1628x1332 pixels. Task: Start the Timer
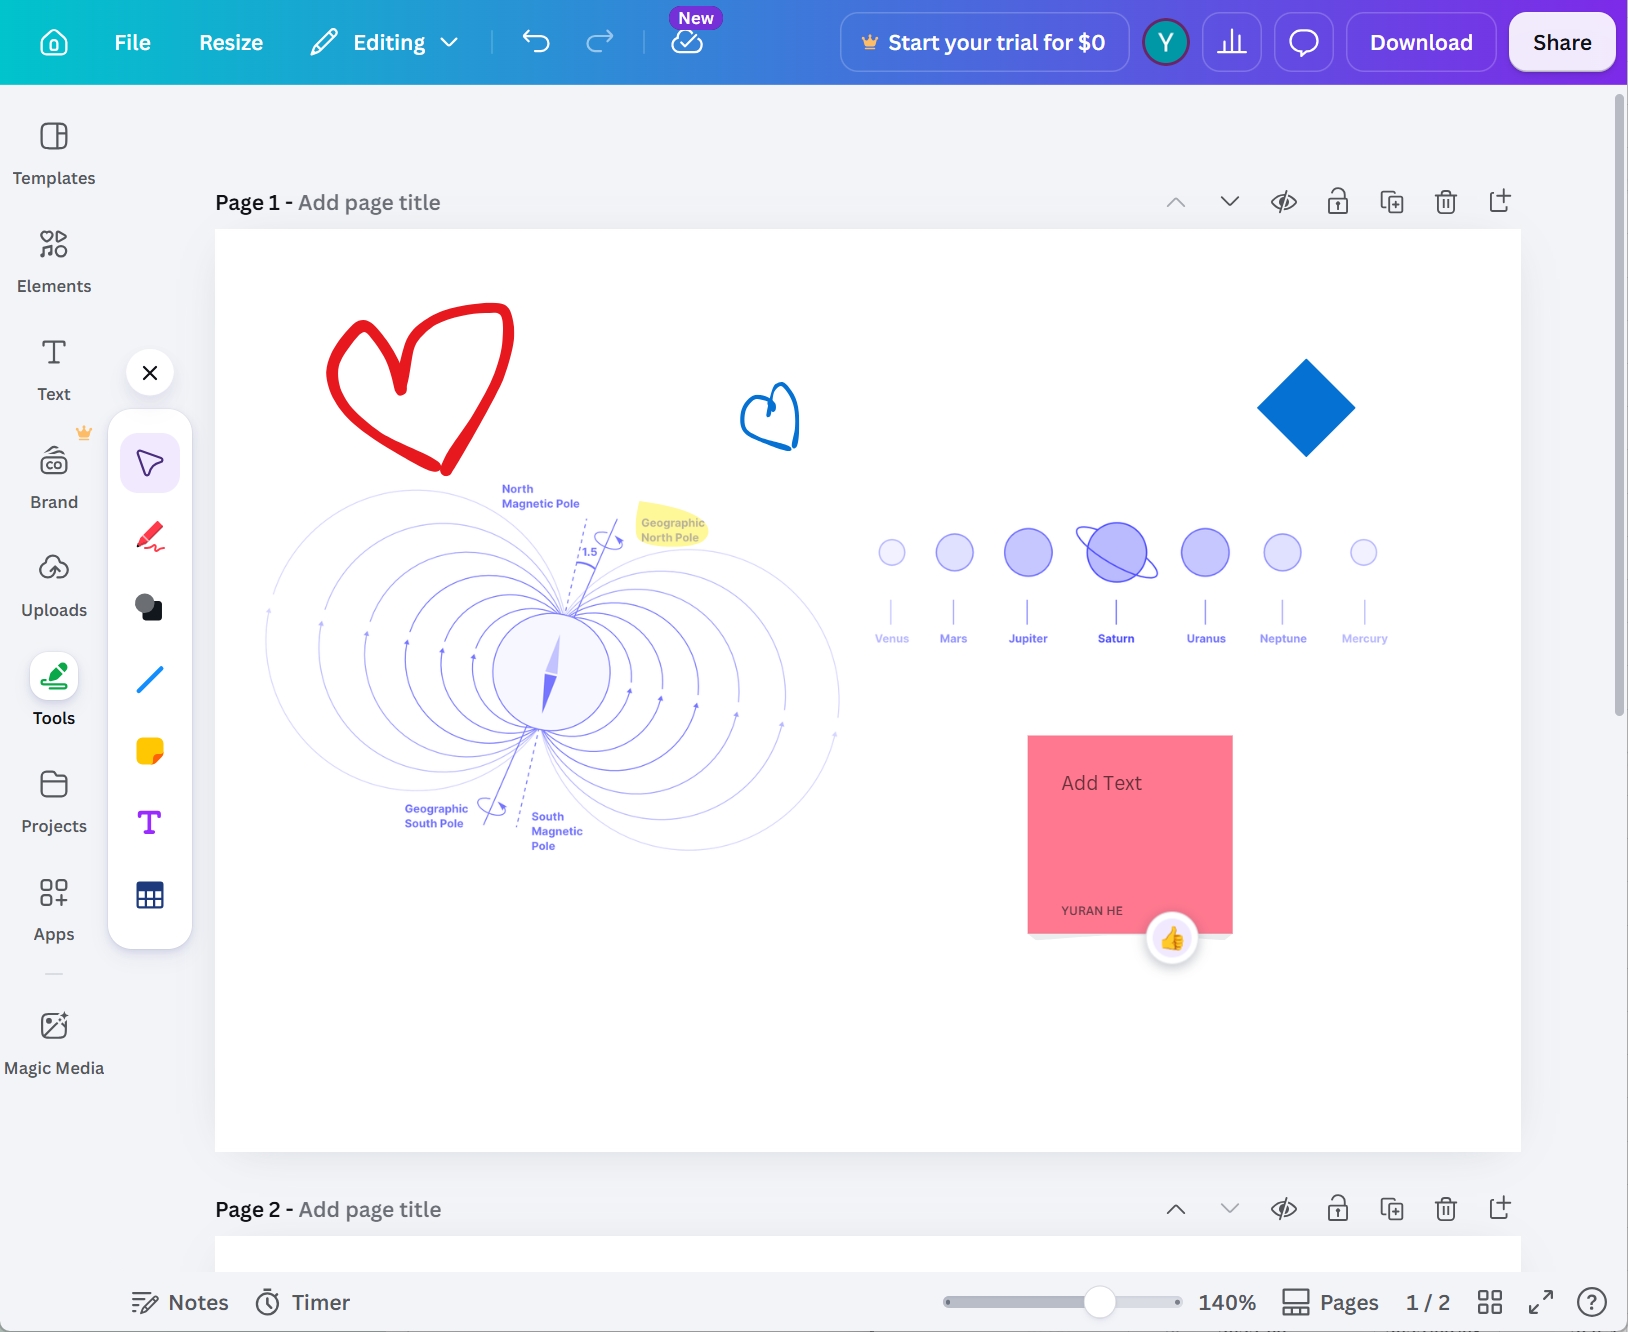point(303,1302)
